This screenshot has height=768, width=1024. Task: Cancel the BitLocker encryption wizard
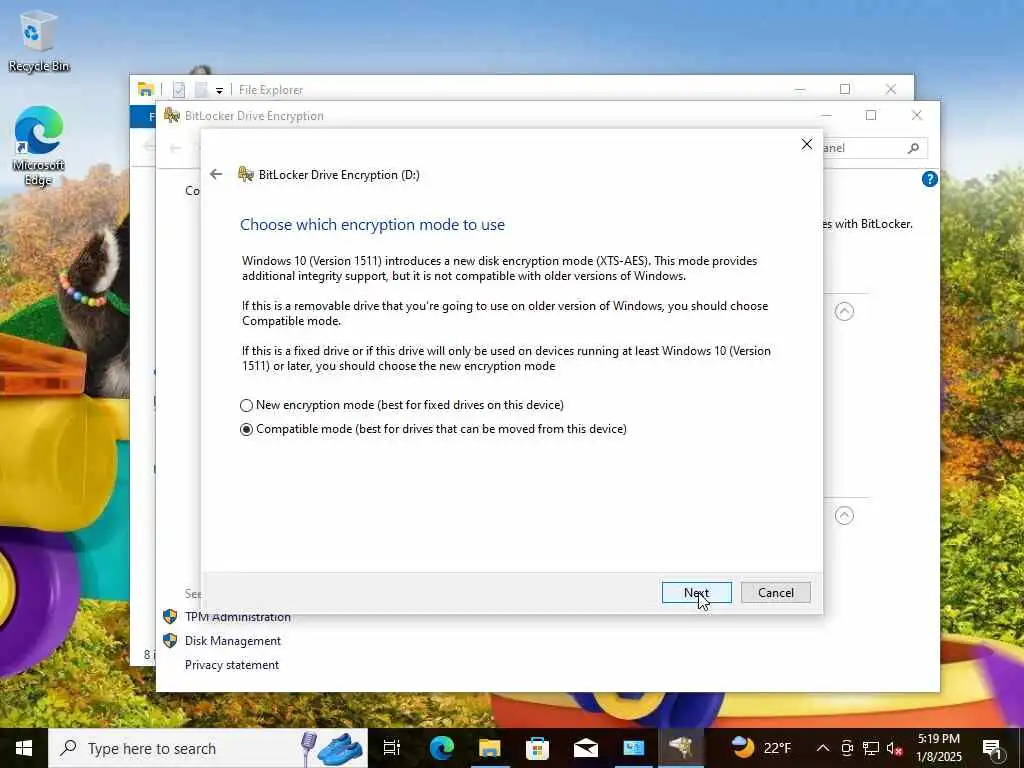coord(776,592)
